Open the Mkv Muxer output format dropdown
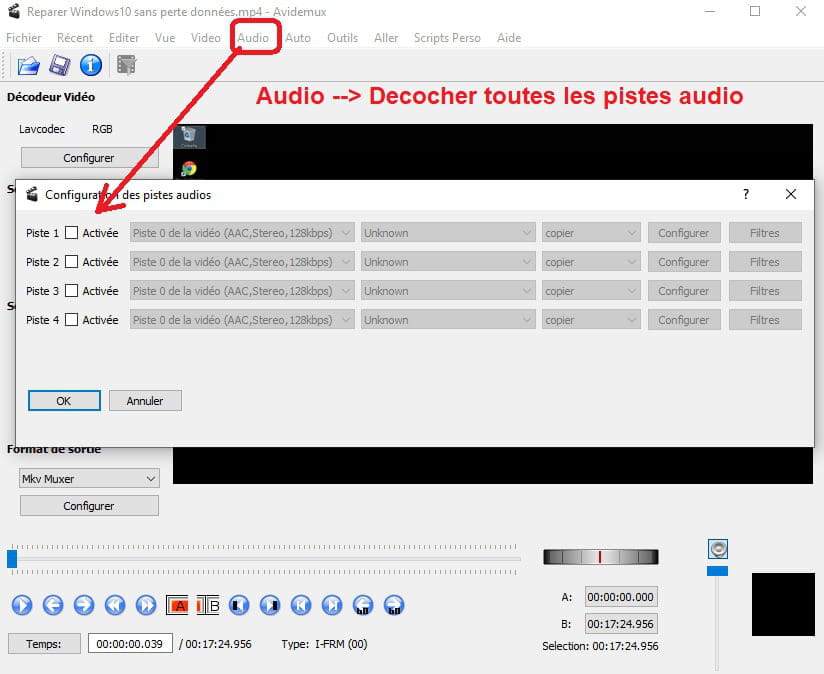The image size is (824, 674). click(x=89, y=479)
